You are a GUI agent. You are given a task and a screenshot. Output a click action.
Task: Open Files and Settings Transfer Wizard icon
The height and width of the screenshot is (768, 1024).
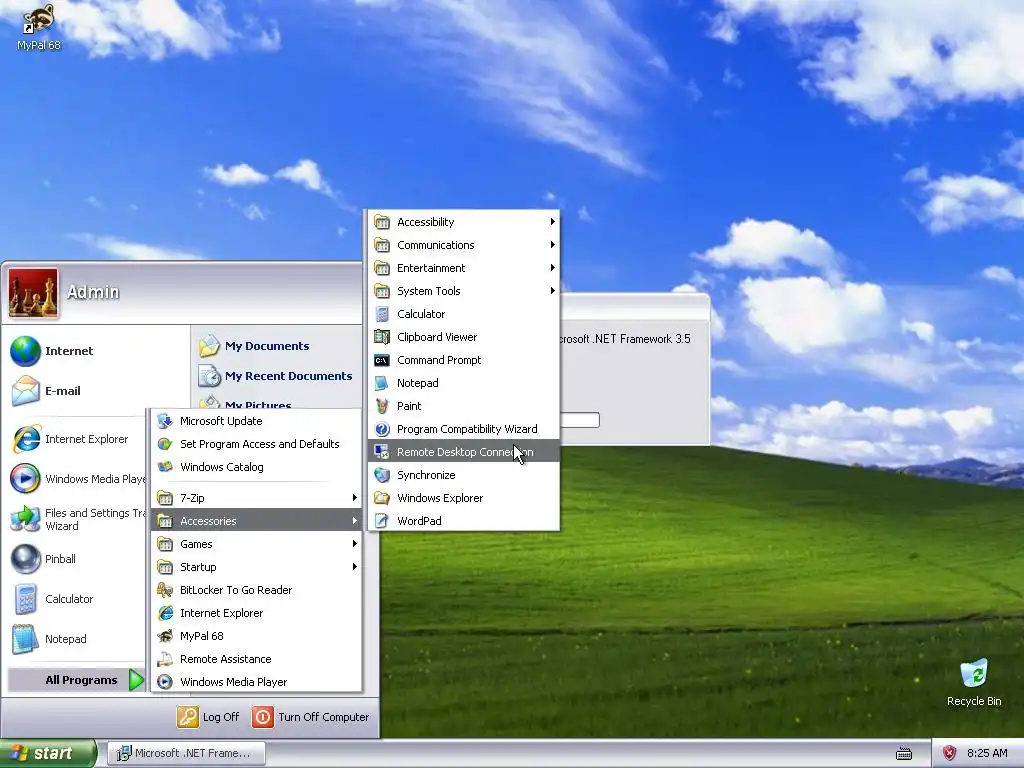(25, 519)
